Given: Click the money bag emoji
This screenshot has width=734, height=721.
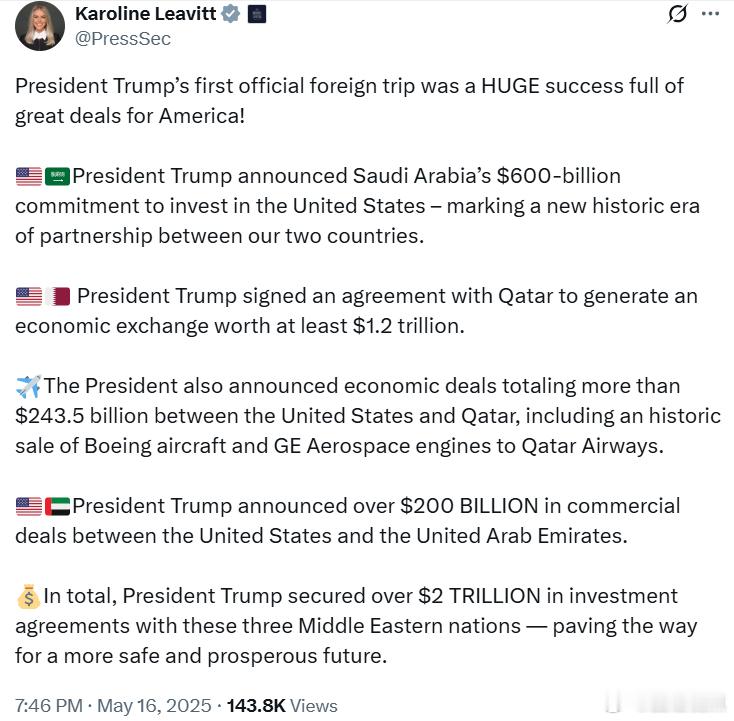Looking at the screenshot, I should (28, 597).
